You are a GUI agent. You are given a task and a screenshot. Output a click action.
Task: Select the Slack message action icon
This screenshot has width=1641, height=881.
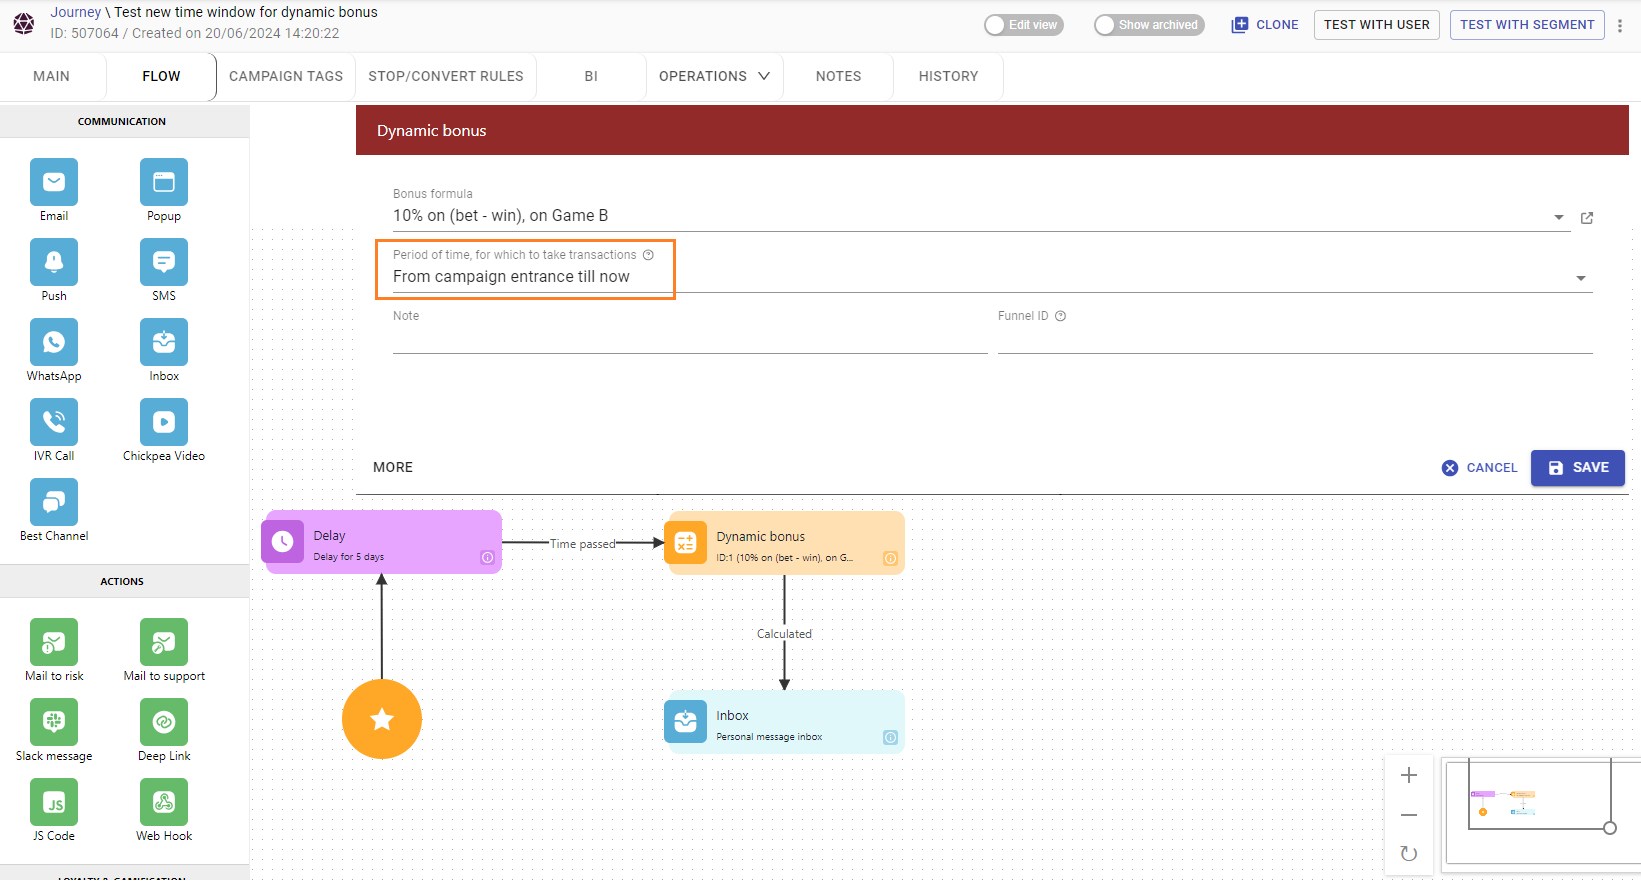click(x=54, y=722)
